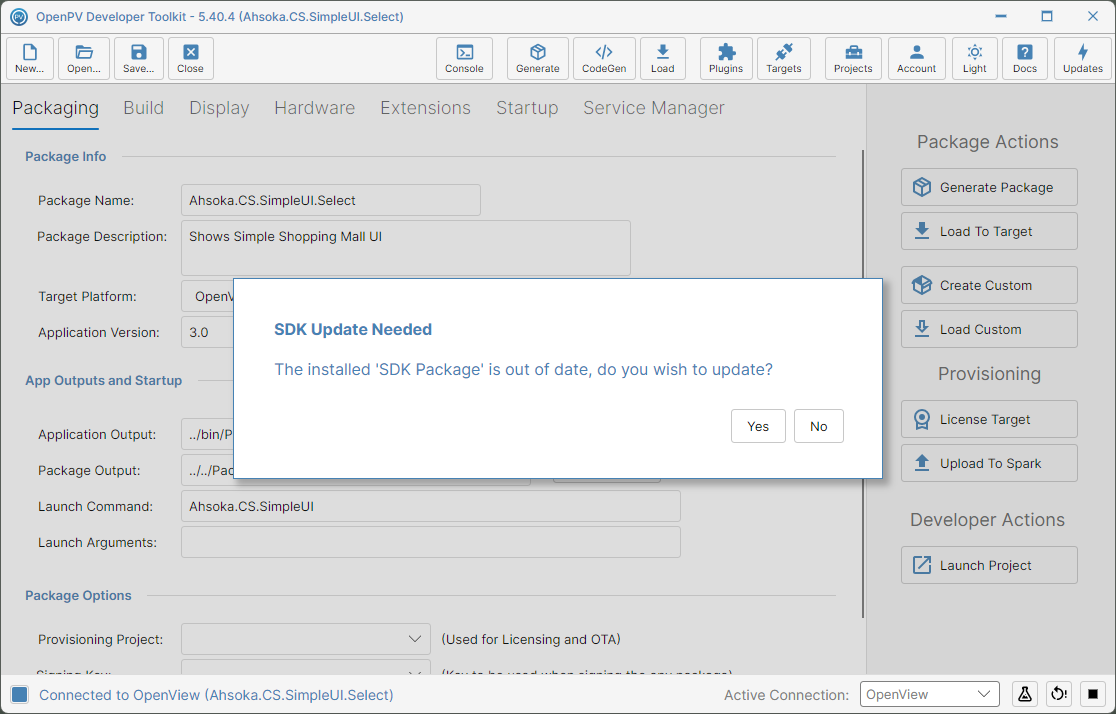Open the Startup tab

[x=527, y=108]
